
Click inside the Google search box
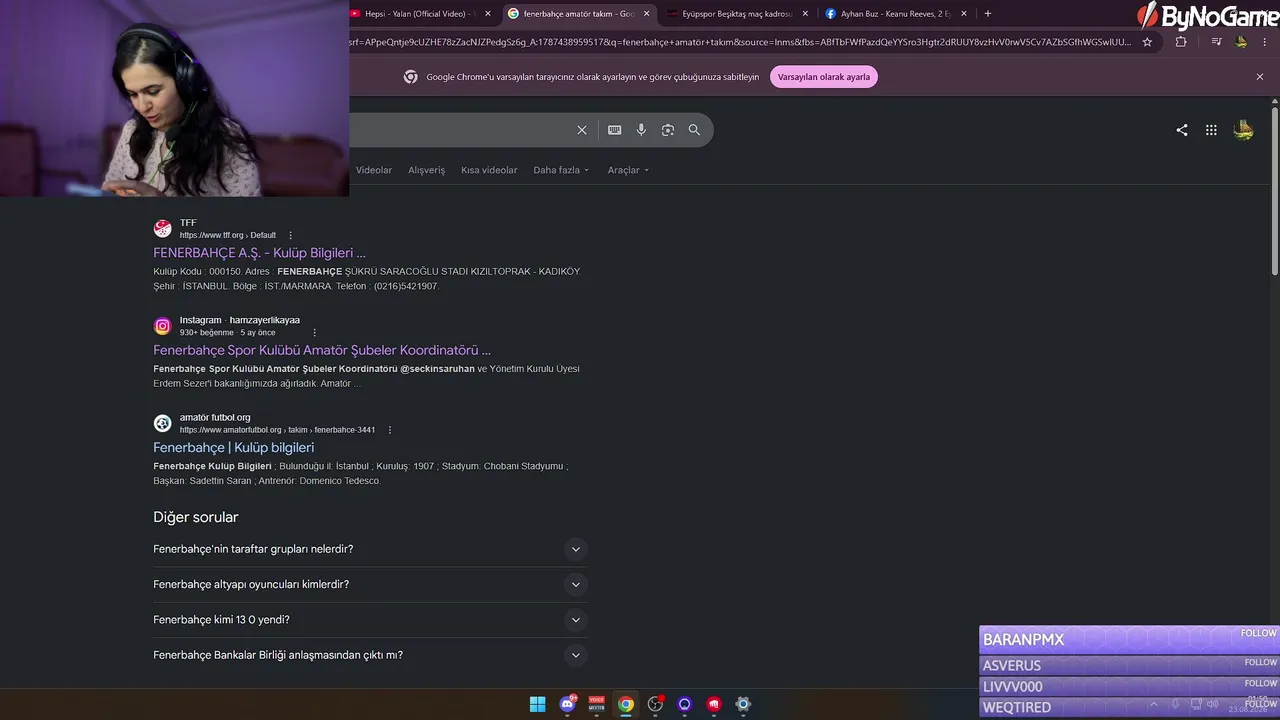pyautogui.click(x=460, y=130)
